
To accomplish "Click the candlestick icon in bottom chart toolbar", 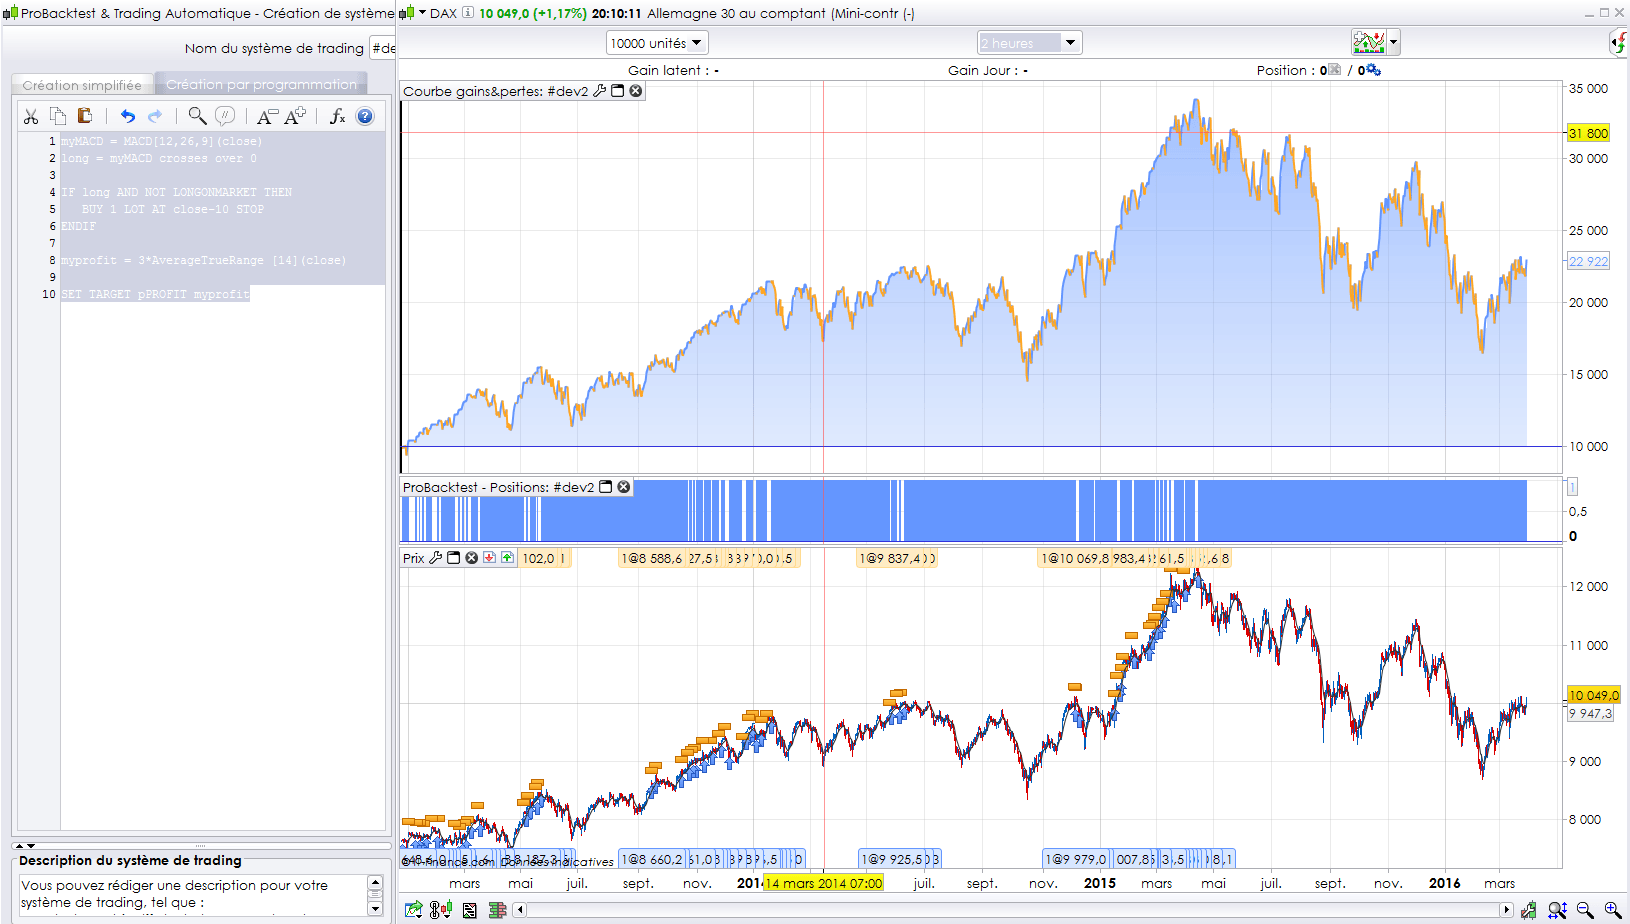I will [441, 910].
